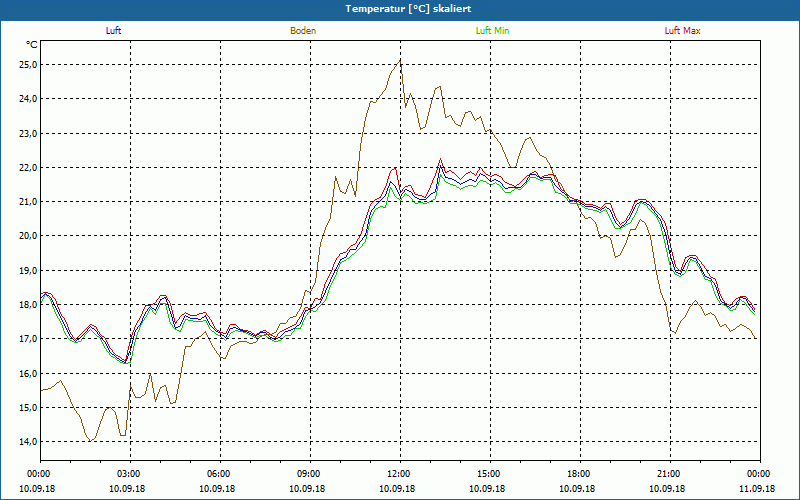Click the 21,0 y-axis value
This screenshot has width=800, height=500.
click(x=28, y=202)
